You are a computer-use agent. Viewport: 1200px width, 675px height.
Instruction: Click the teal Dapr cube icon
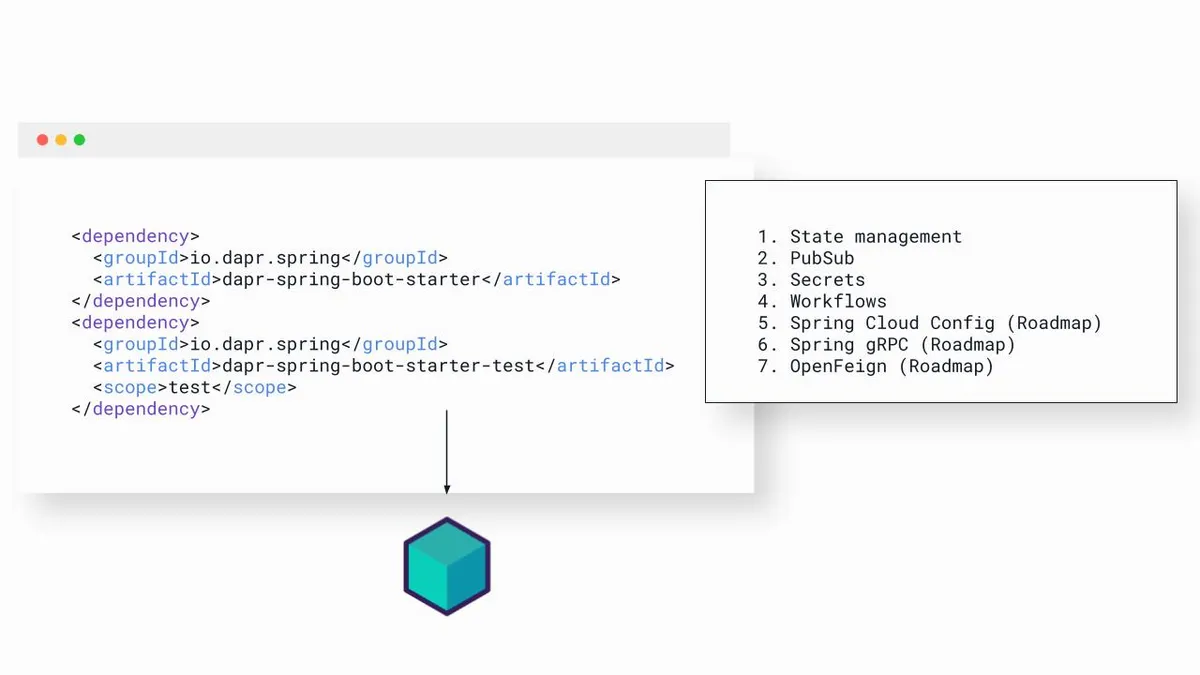click(447, 566)
